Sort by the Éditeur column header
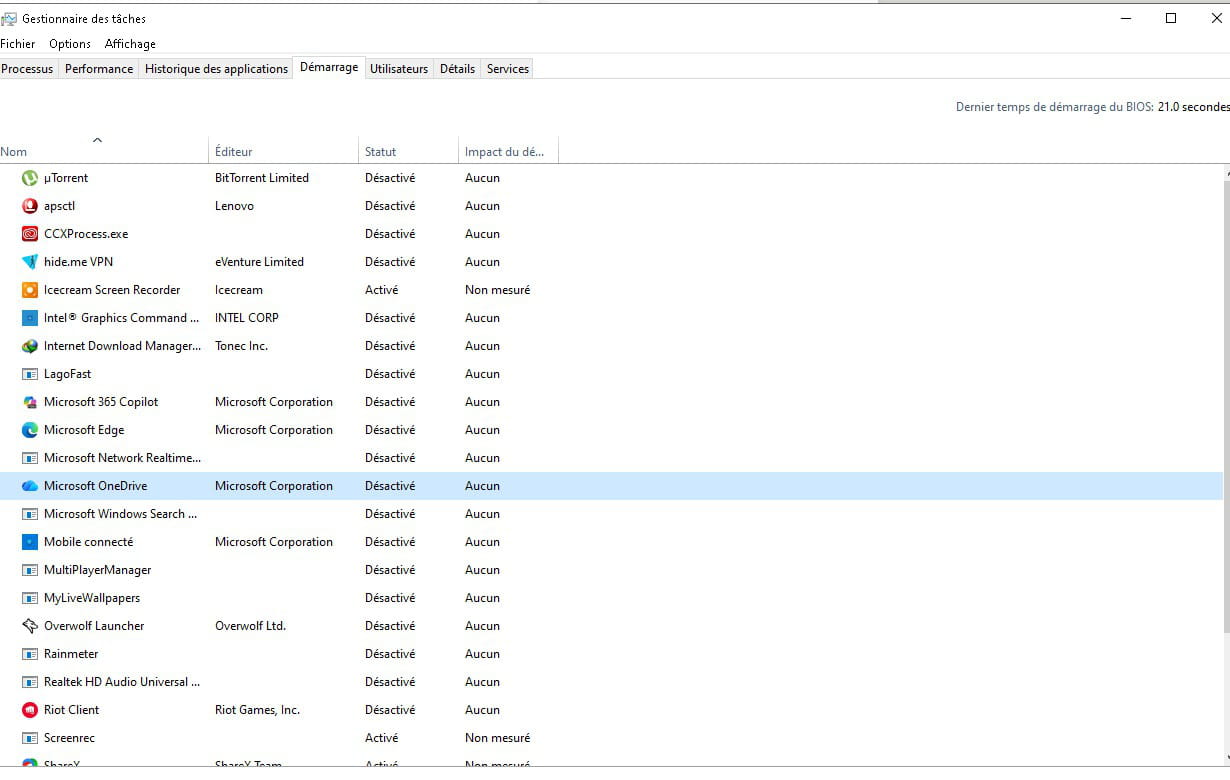1230x780 pixels. [x=233, y=152]
